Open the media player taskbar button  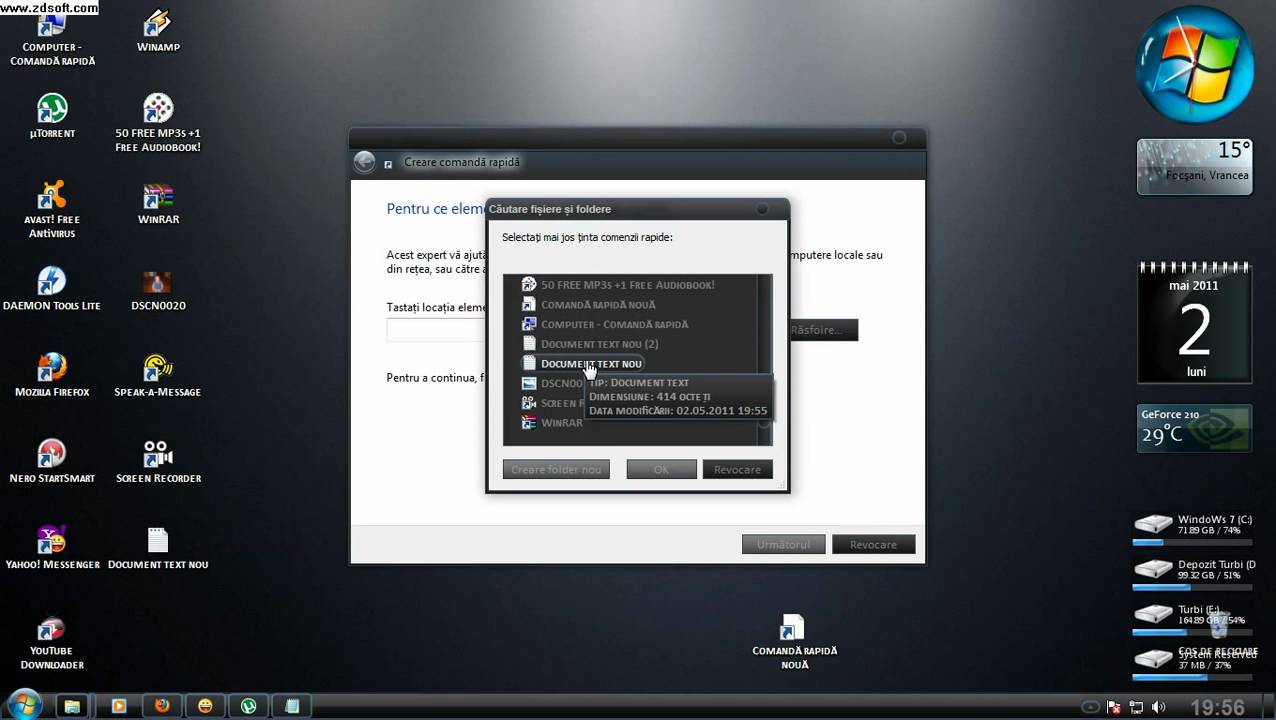coord(118,706)
